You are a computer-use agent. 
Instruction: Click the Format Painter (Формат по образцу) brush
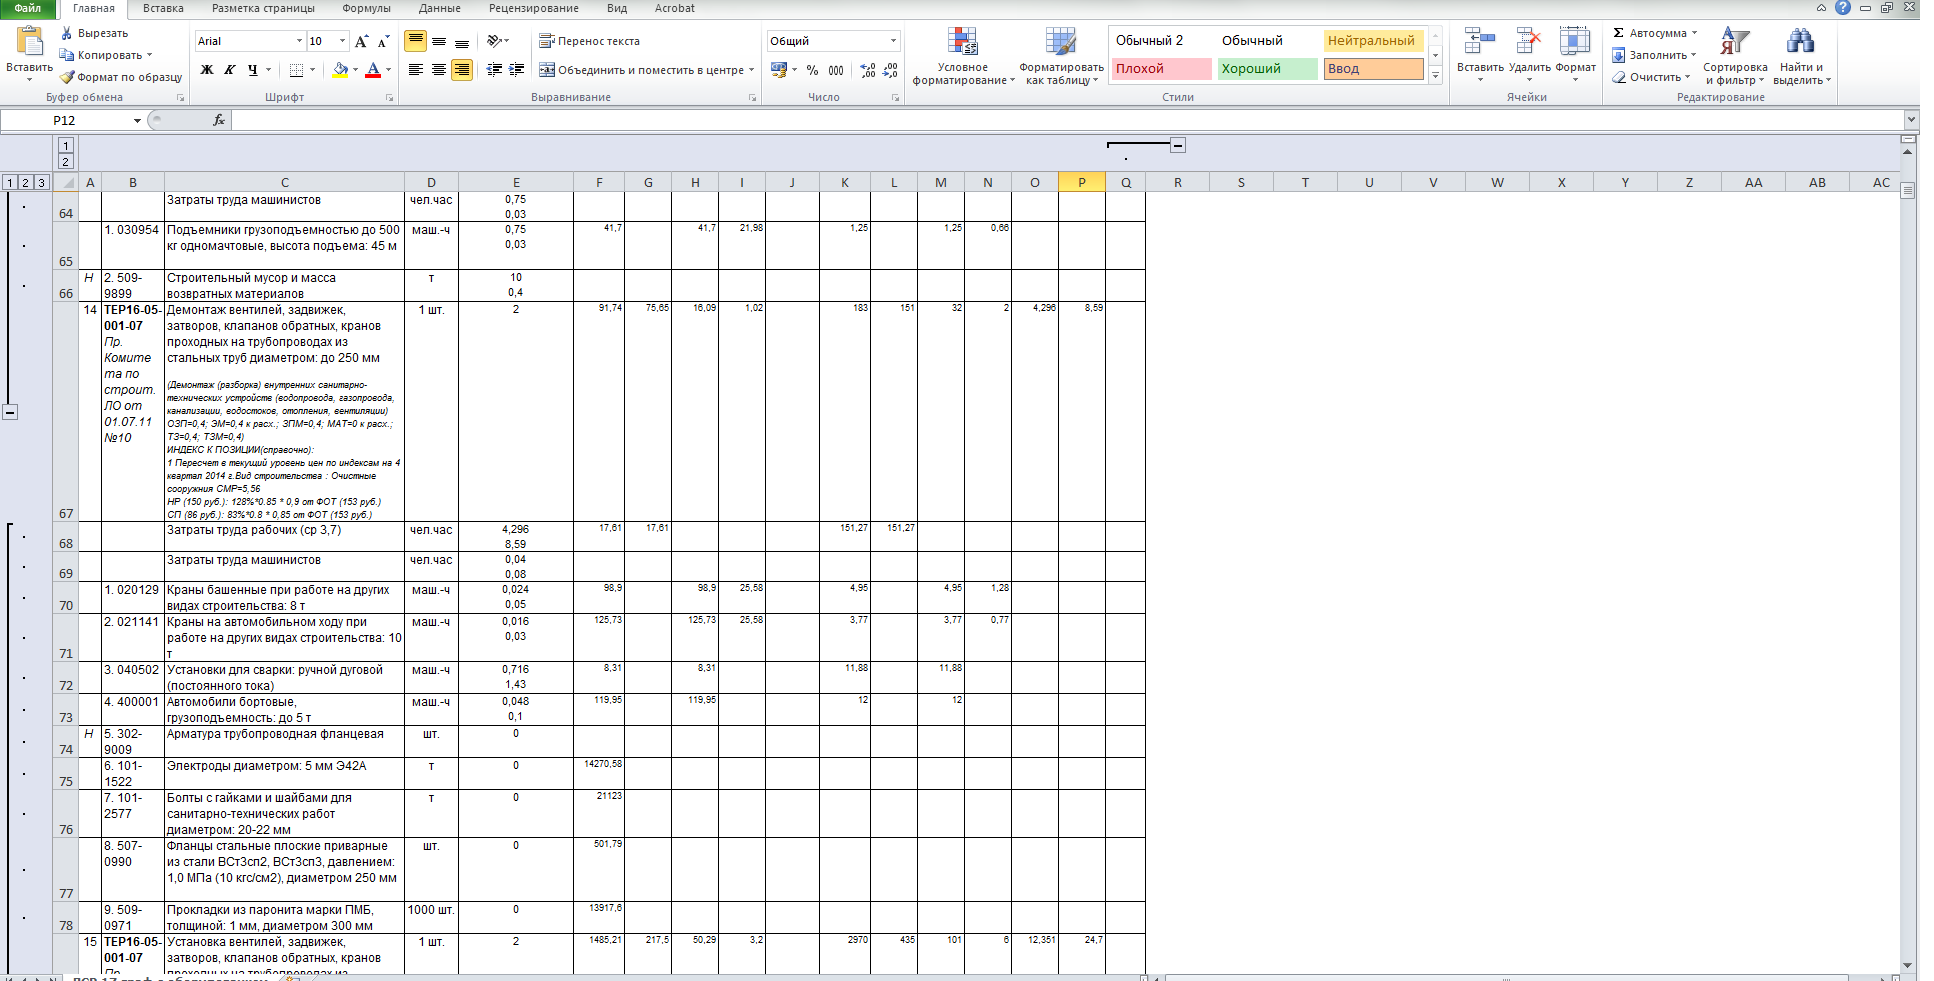(x=67, y=77)
